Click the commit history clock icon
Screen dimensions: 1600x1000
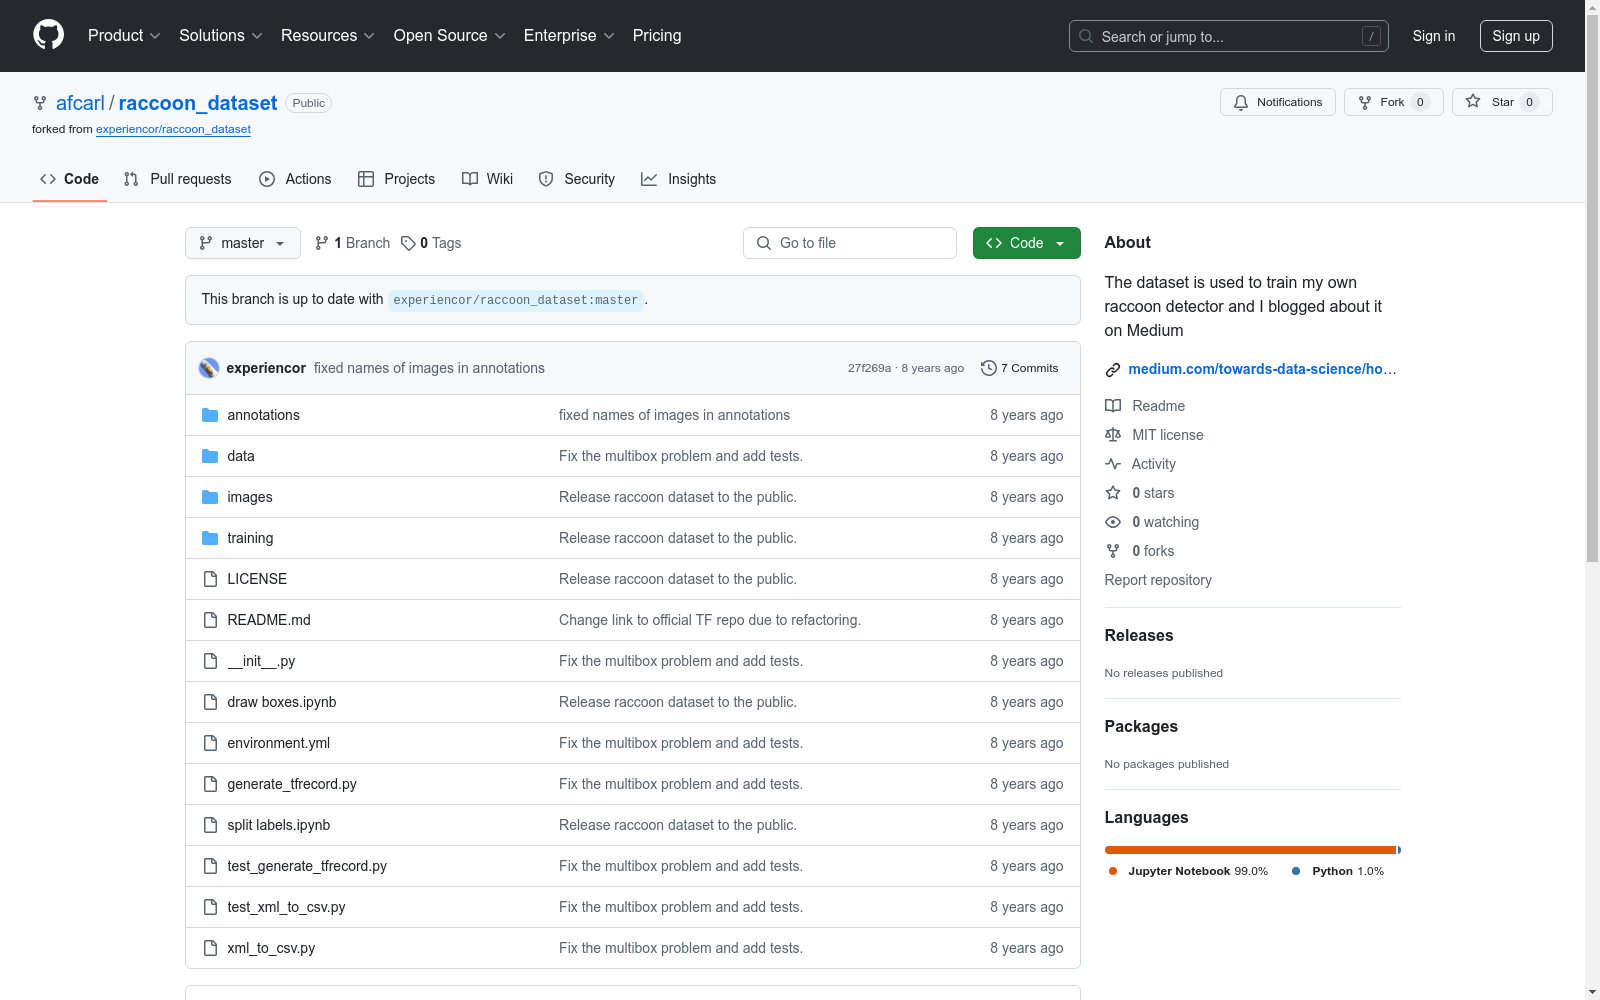[x=989, y=368]
